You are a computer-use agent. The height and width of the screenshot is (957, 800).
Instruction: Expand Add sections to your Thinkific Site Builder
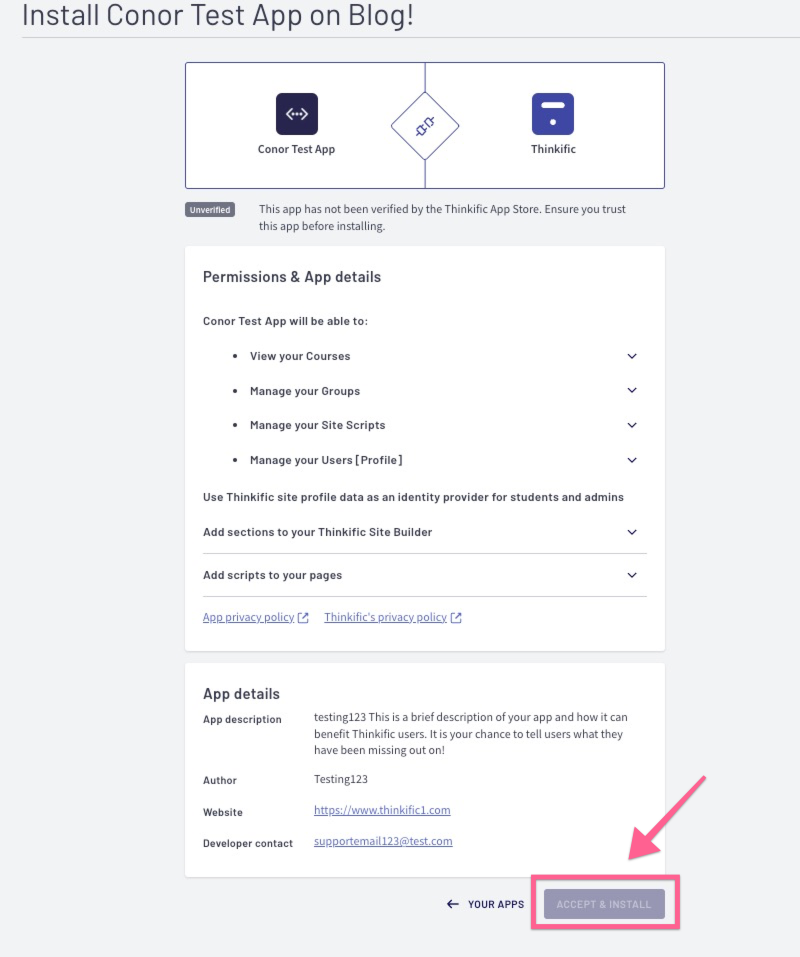pos(425,532)
